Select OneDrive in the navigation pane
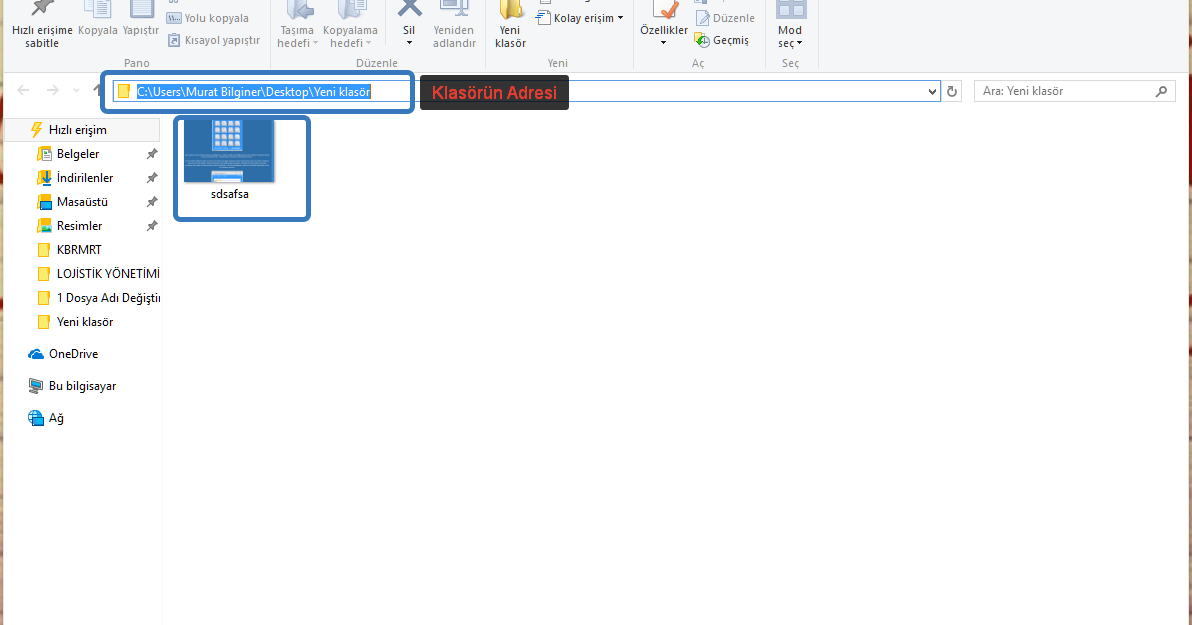Image resolution: width=1192 pixels, height=625 pixels. [71, 353]
